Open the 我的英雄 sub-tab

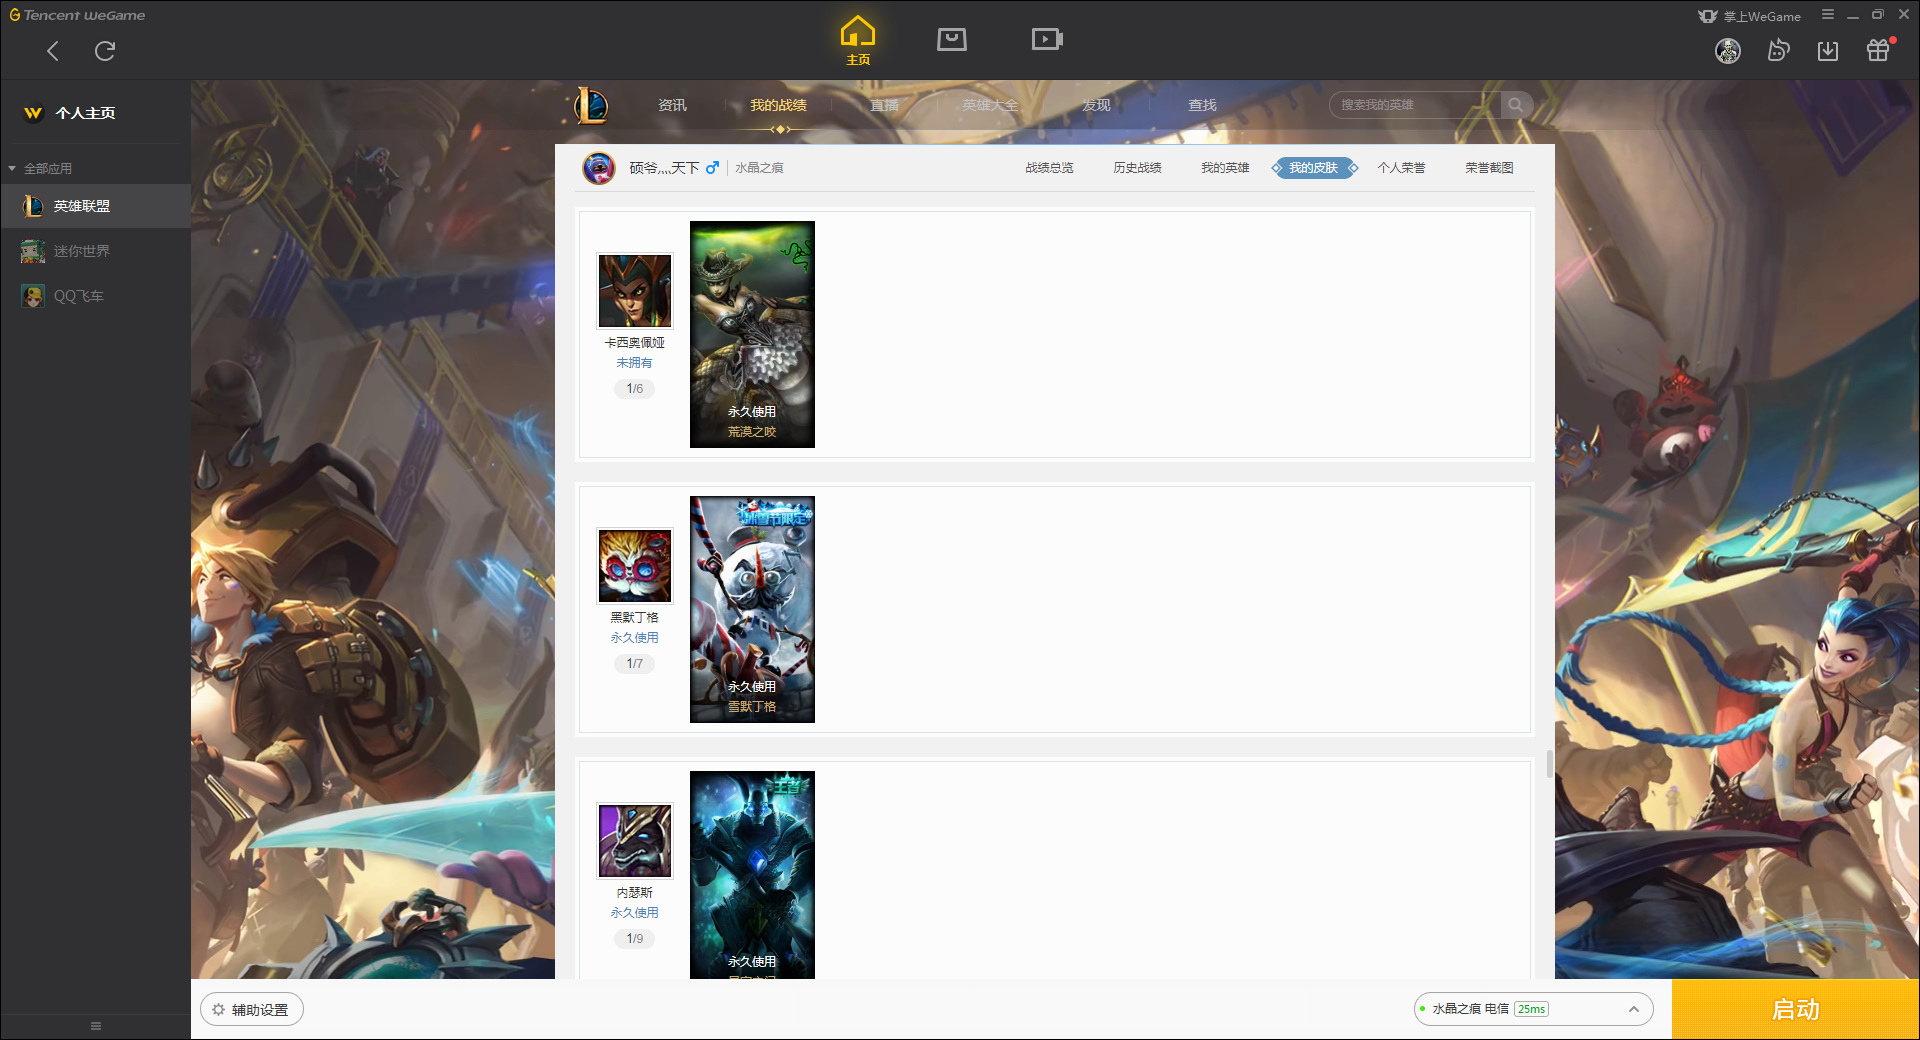coord(1225,168)
